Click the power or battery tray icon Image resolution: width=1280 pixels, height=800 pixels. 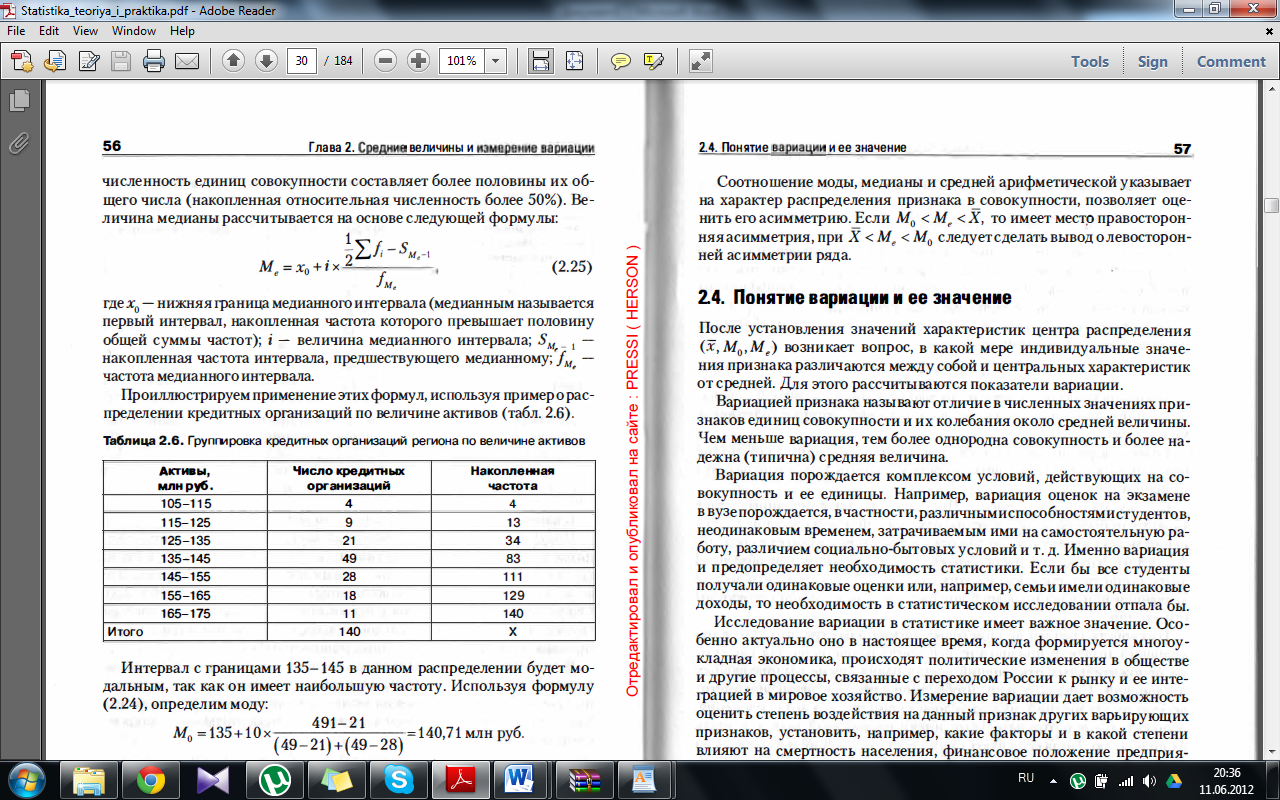click(1102, 780)
